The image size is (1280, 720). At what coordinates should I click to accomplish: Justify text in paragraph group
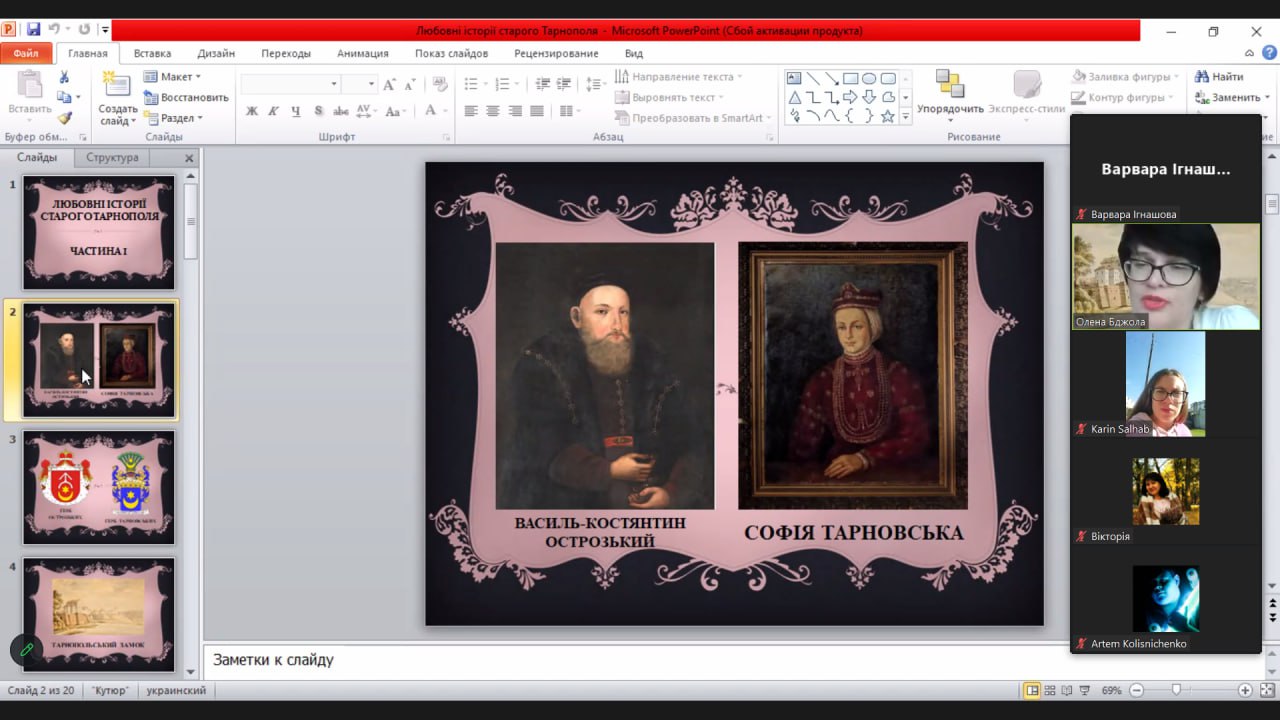tap(537, 111)
